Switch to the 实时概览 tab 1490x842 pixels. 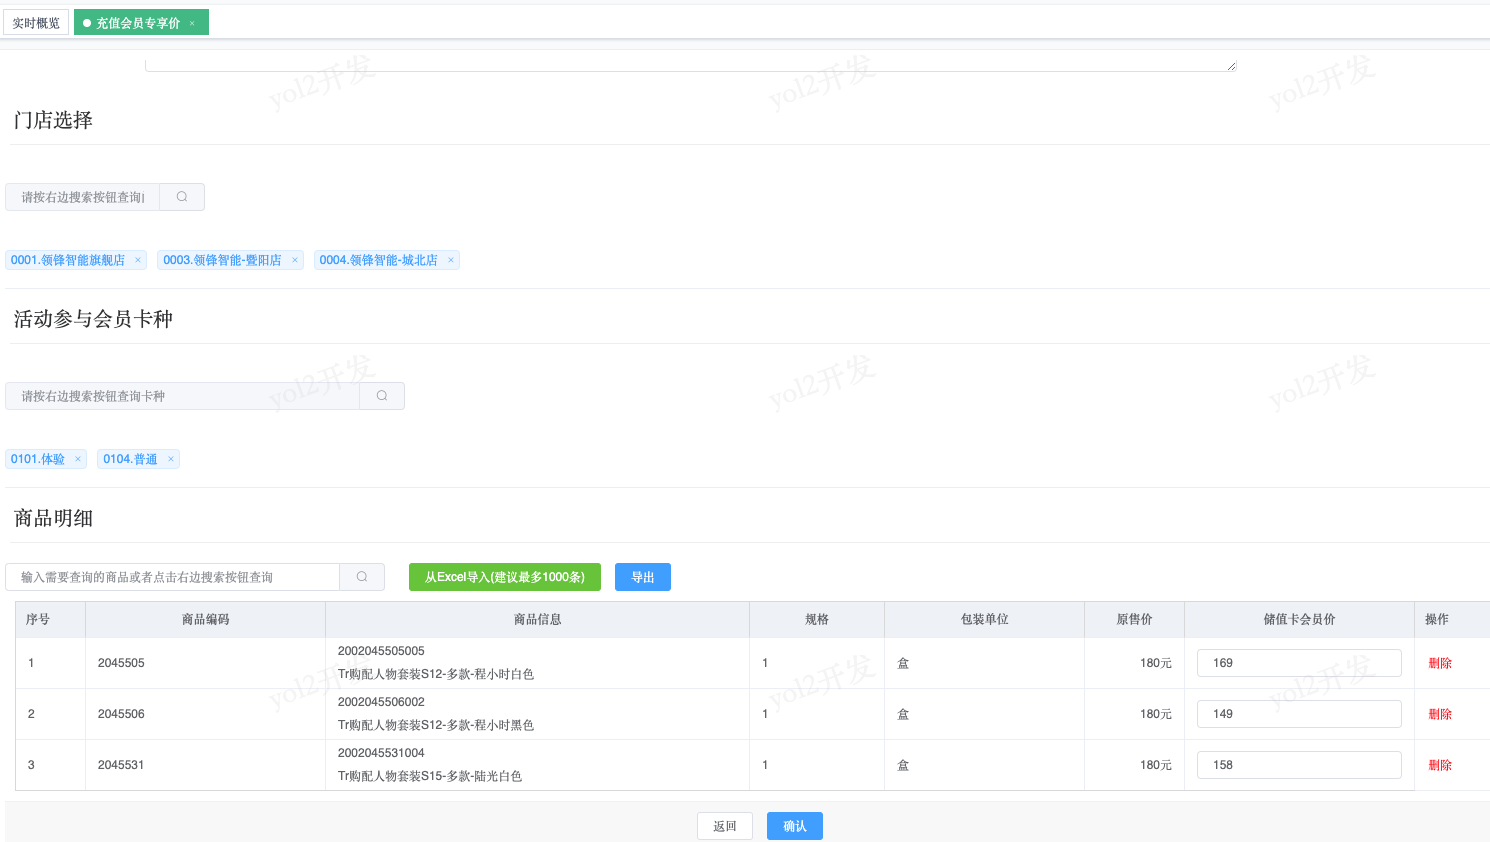36,23
